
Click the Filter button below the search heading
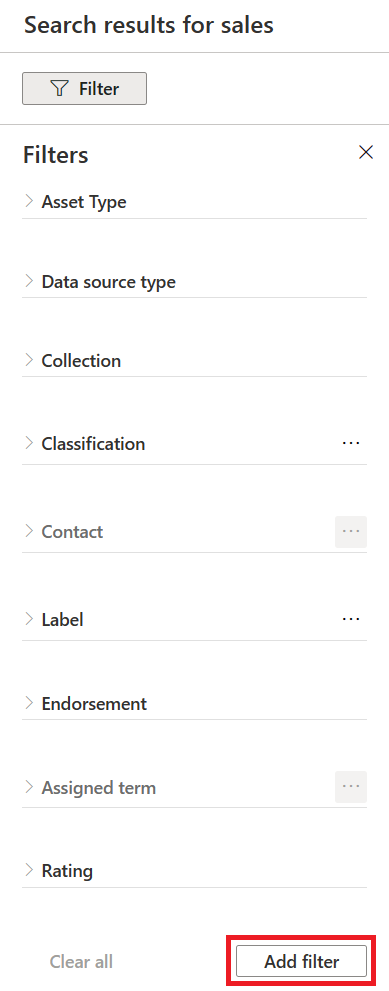pos(84,88)
